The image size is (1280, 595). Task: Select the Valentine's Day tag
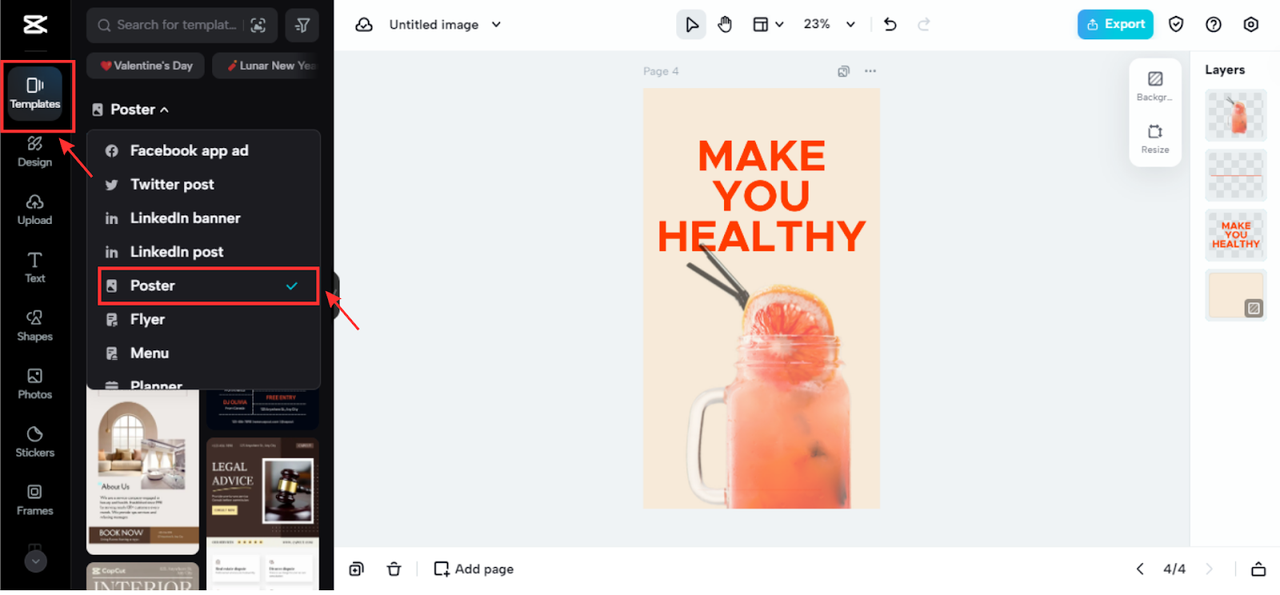[x=146, y=66]
